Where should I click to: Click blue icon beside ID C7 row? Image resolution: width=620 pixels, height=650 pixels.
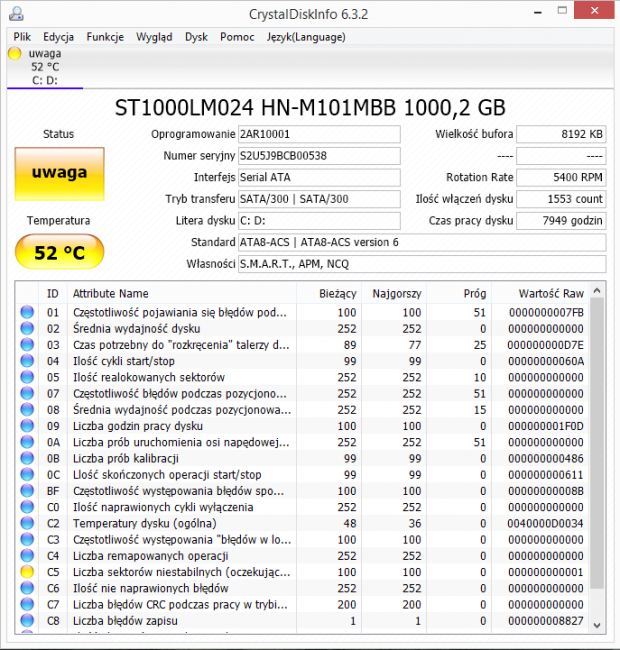point(27,604)
